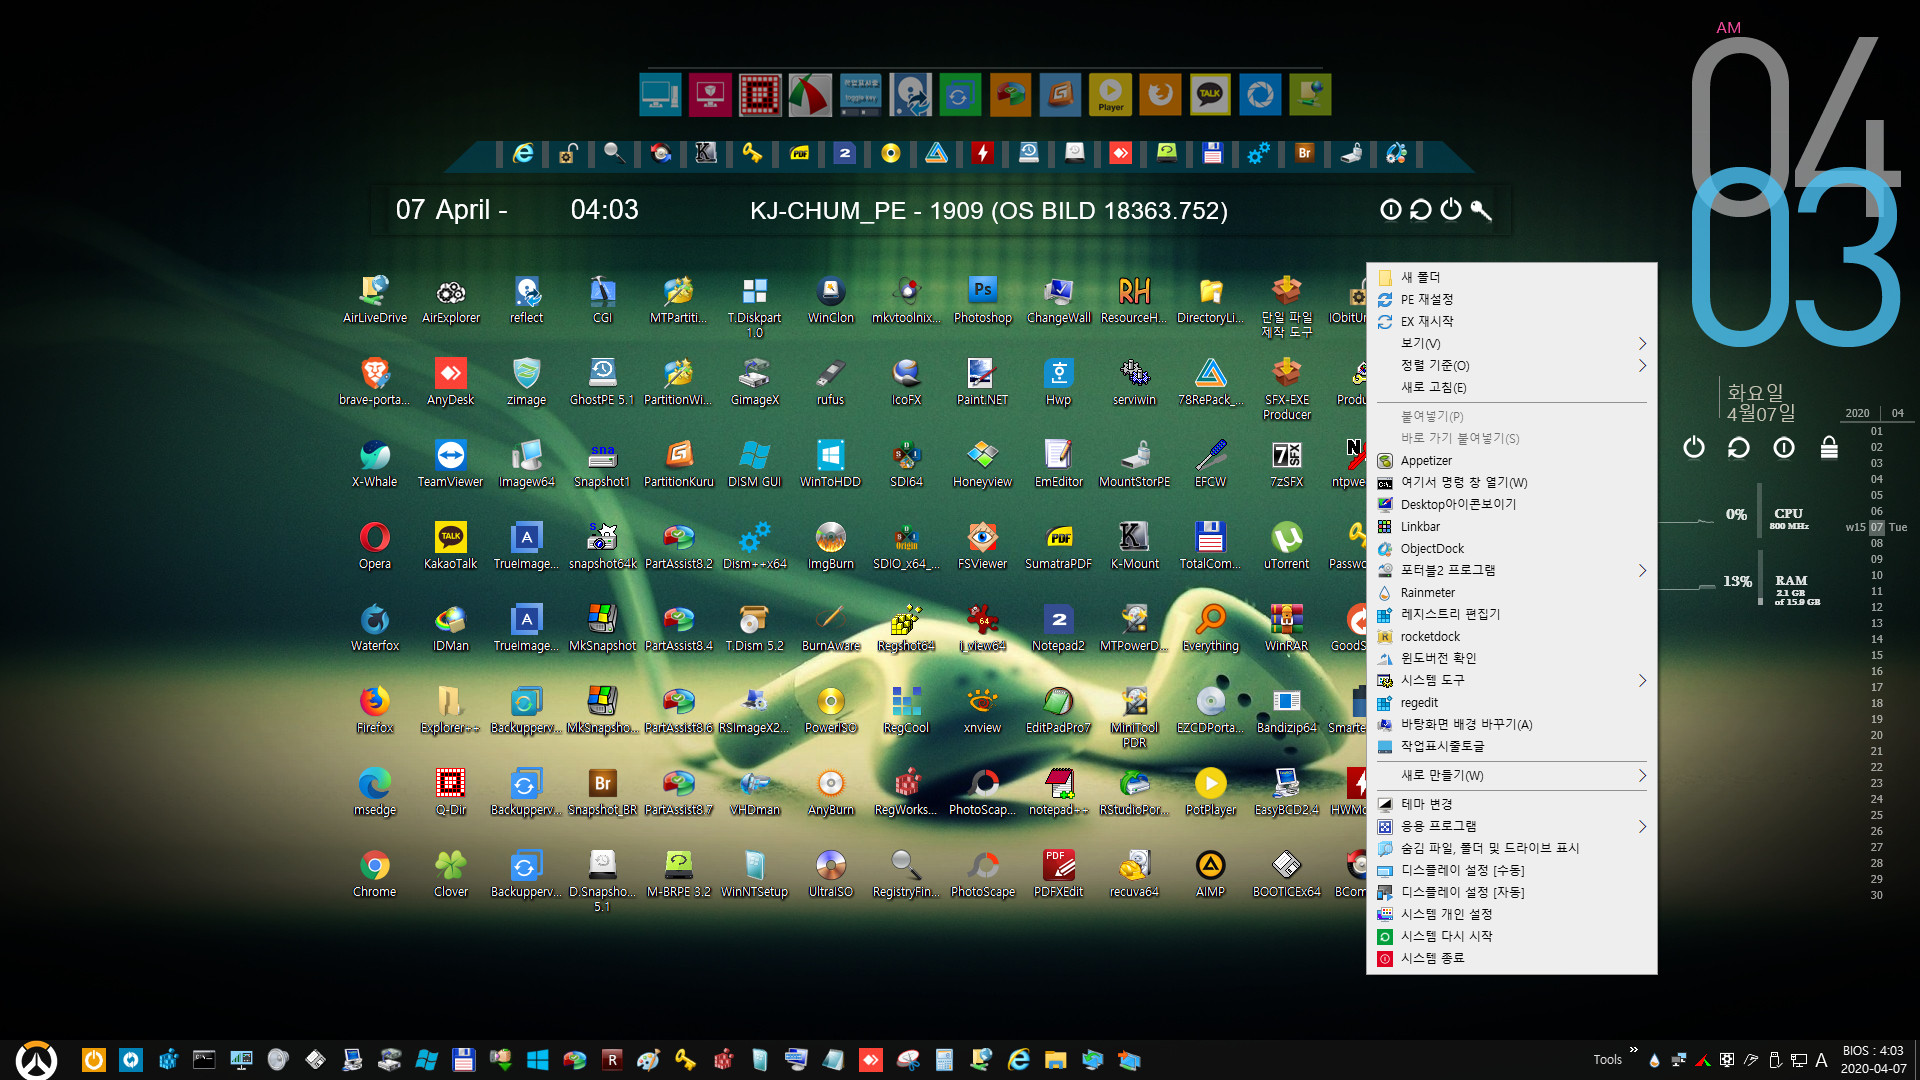Click the TALK icon in the top launcher
This screenshot has width=1920, height=1080.
coord(1210,94)
